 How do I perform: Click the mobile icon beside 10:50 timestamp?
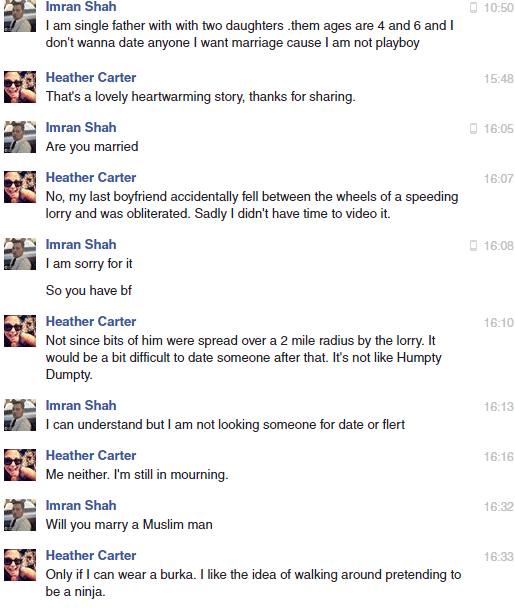click(473, 7)
